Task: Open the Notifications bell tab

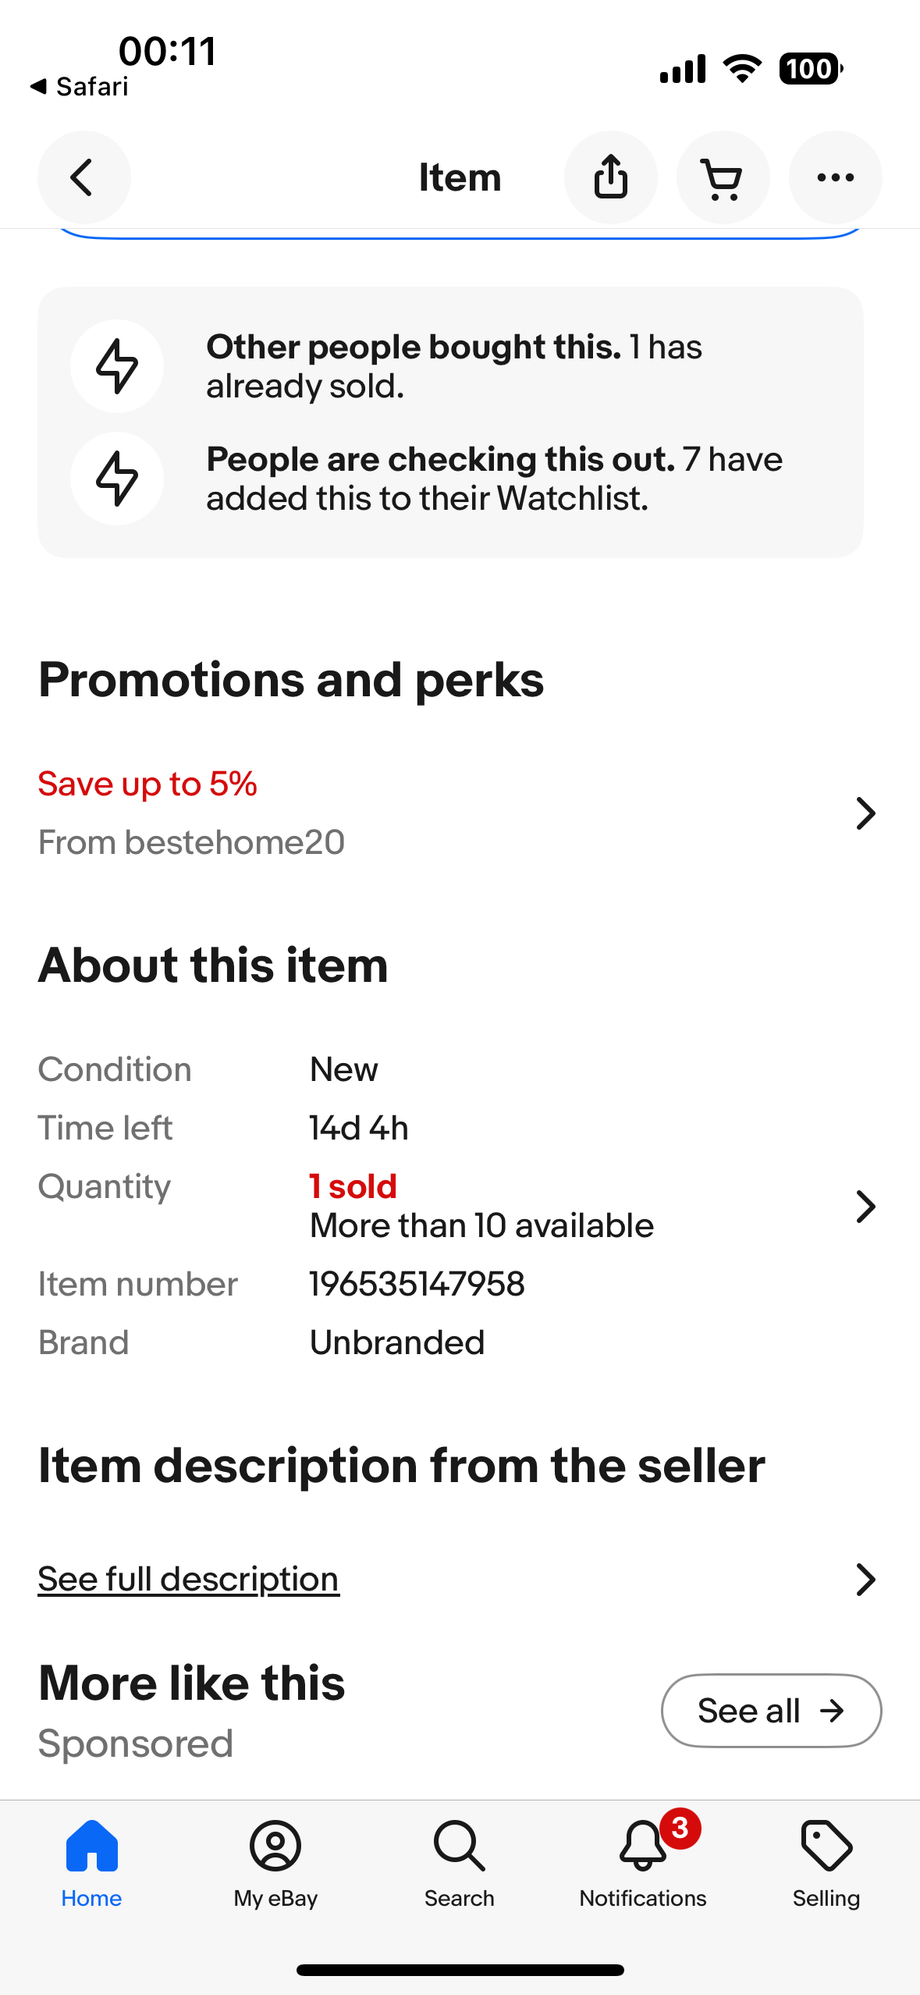Action: (643, 1862)
